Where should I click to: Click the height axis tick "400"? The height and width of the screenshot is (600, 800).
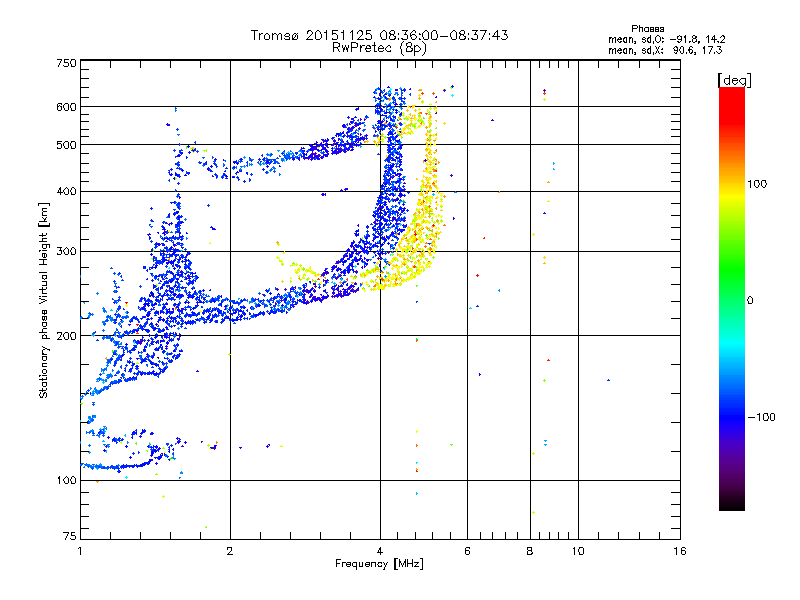coord(66,191)
